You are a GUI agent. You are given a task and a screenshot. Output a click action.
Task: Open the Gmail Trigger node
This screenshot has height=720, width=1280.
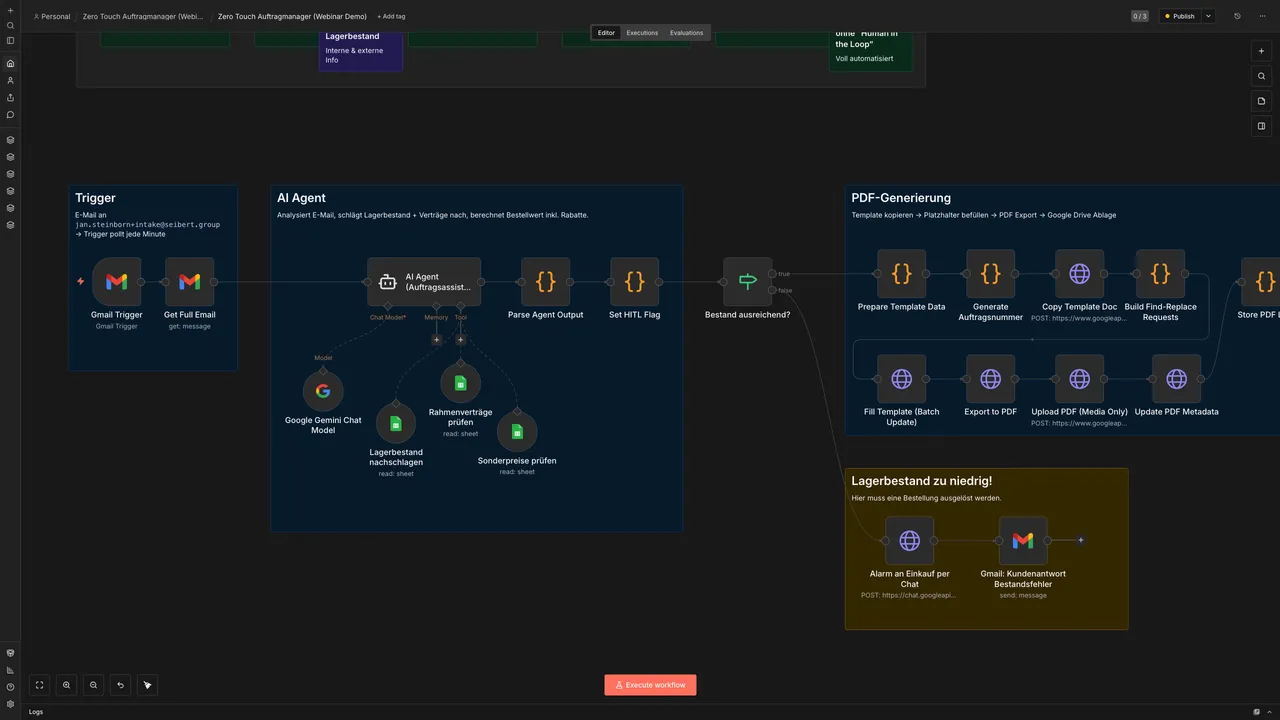[116, 281]
